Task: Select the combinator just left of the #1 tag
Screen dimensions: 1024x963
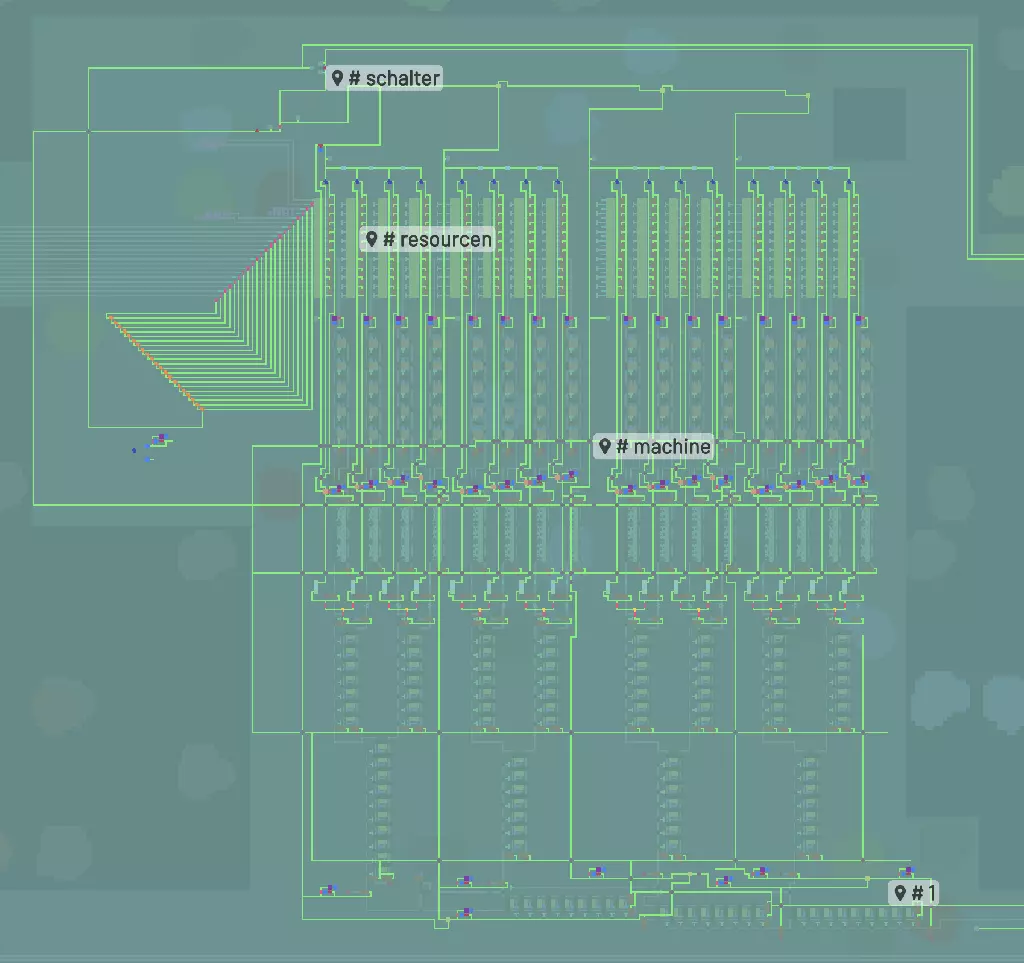Action: click(x=906, y=872)
